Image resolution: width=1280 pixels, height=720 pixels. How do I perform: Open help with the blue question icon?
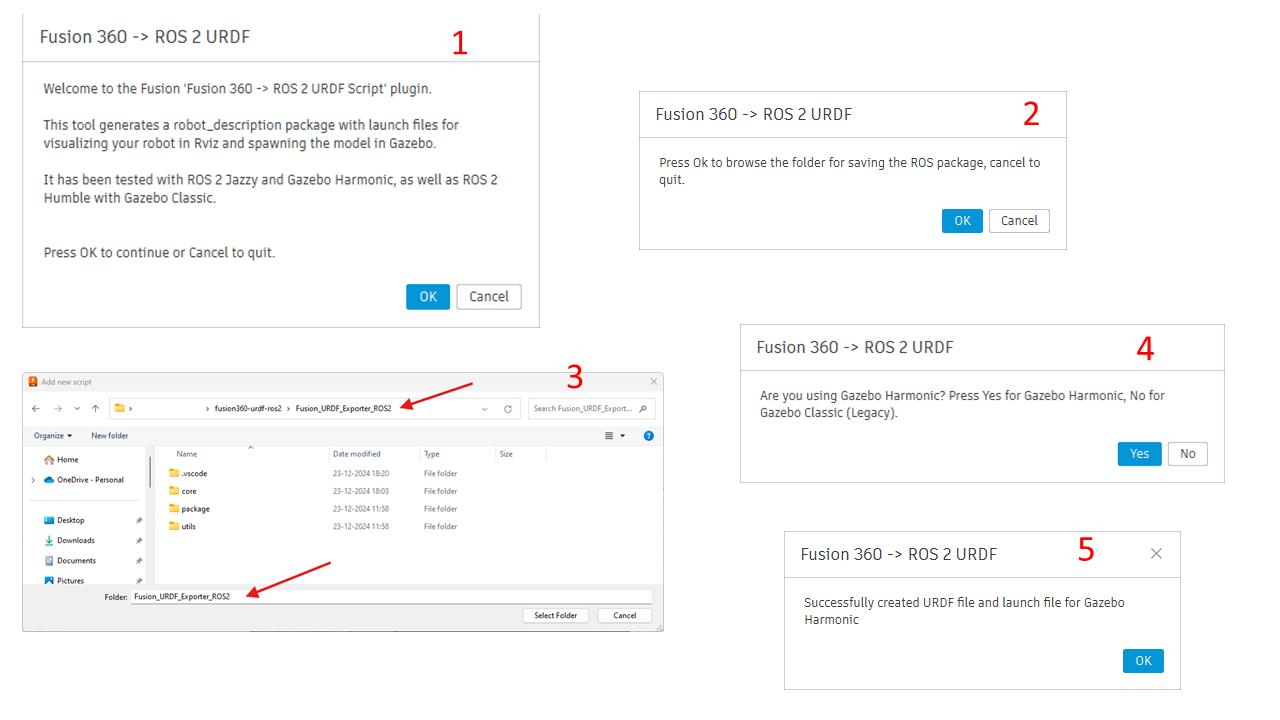click(649, 436)
